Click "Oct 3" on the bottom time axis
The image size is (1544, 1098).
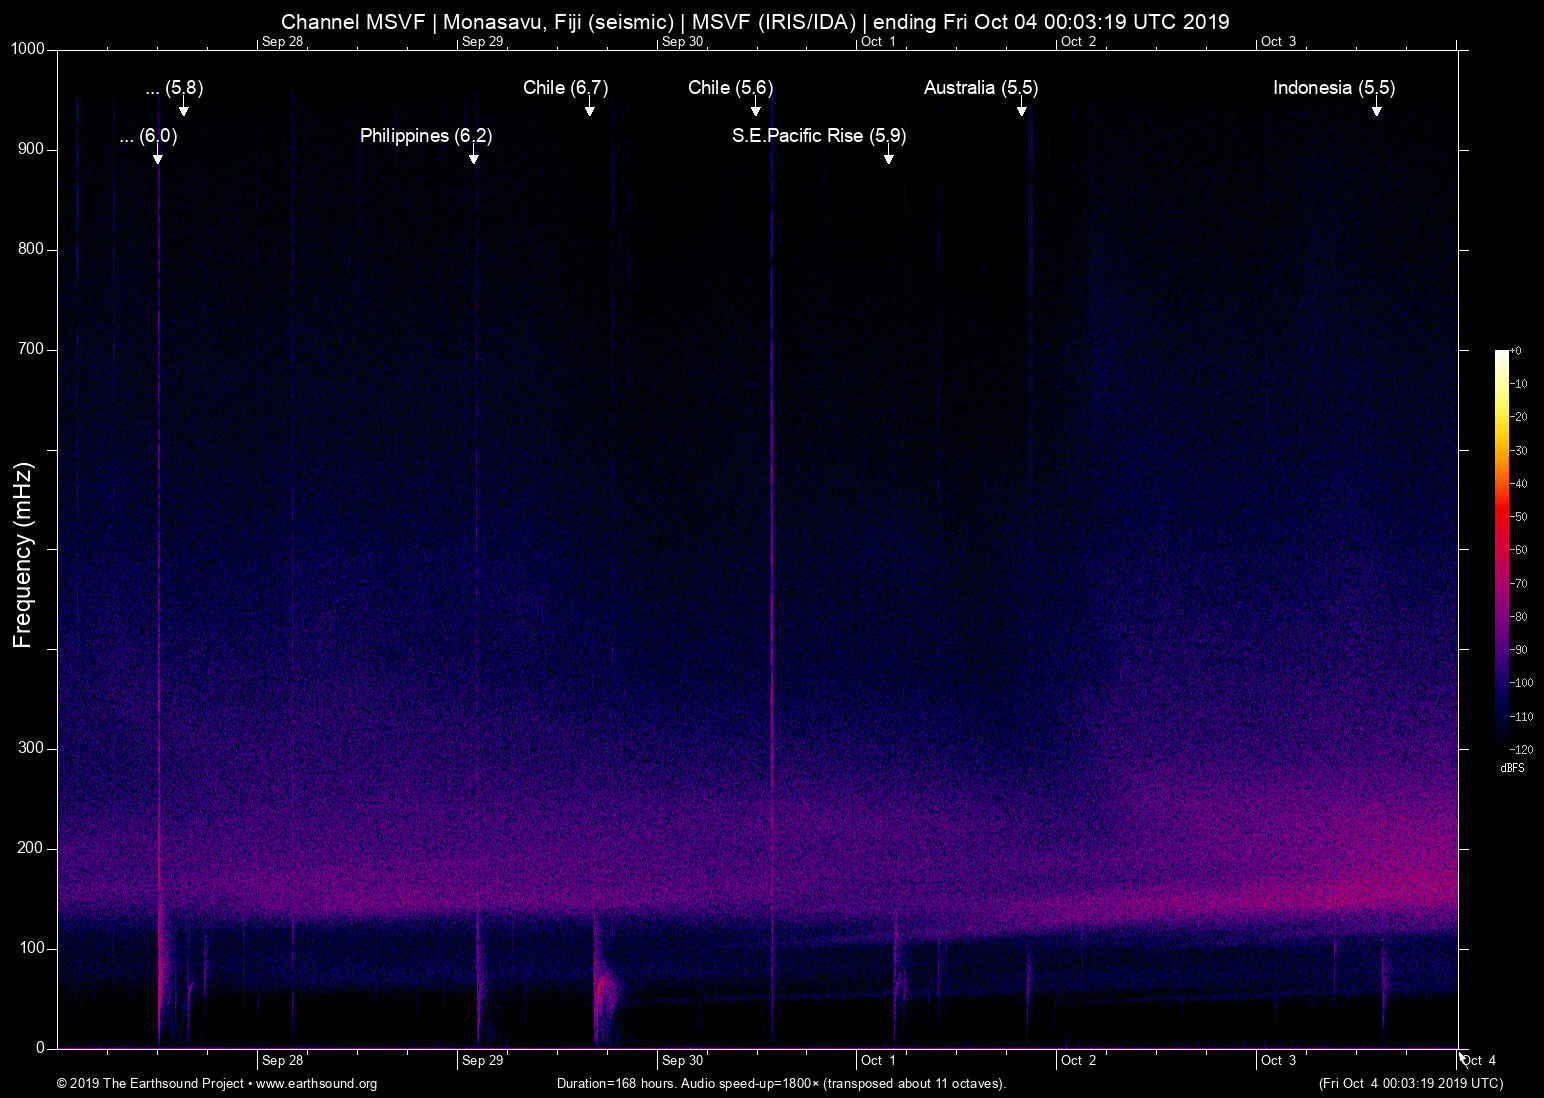[1279, 1060]
